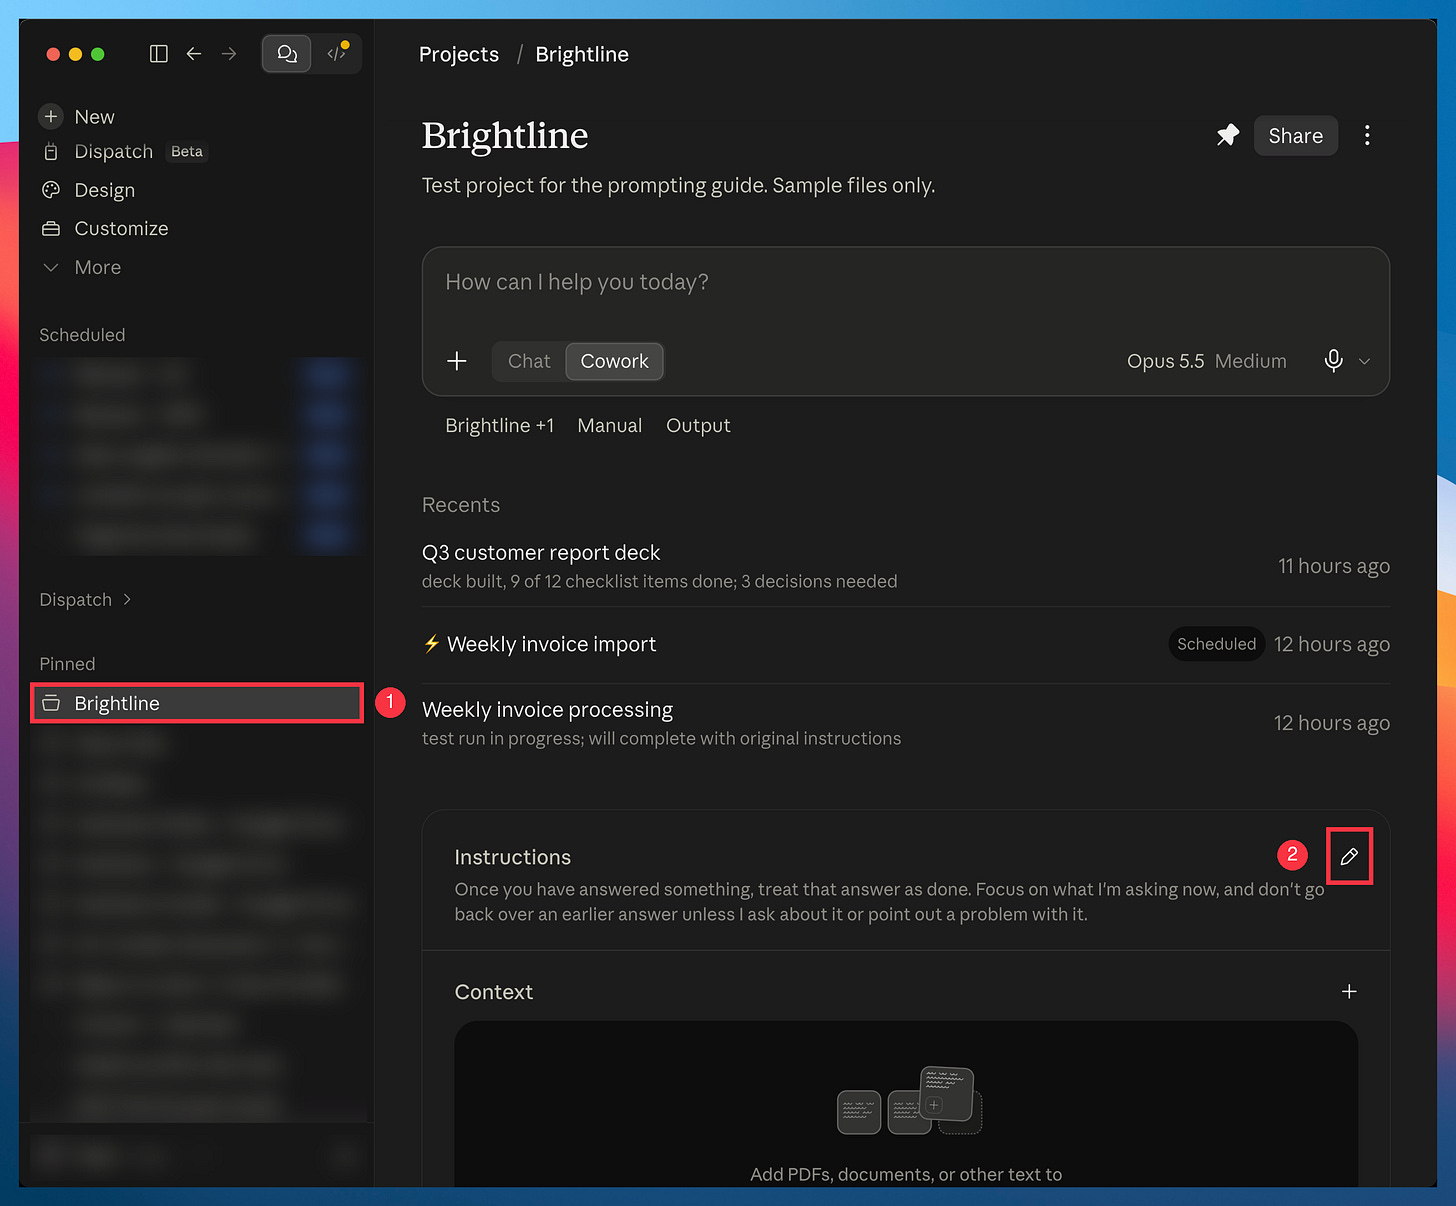Click the 'deck built, 9 of 12' summary text

659,582
